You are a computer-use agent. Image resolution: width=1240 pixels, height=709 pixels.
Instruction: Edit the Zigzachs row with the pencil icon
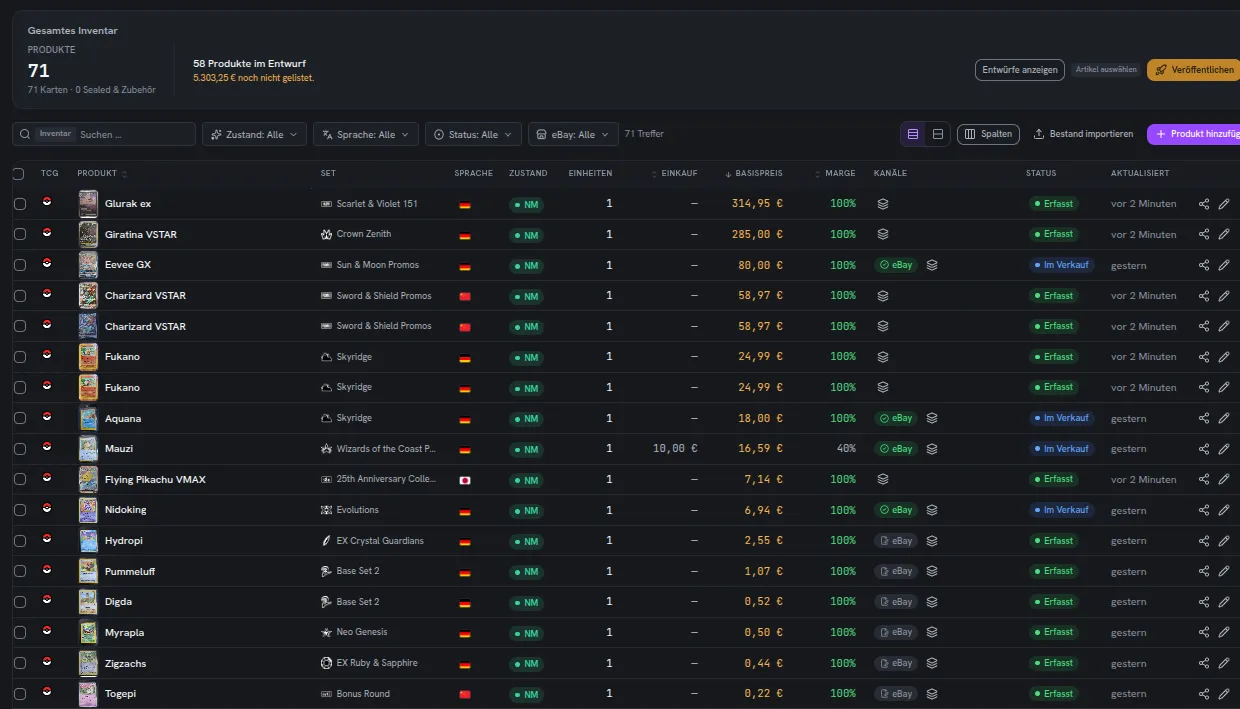coord(1224,663)
